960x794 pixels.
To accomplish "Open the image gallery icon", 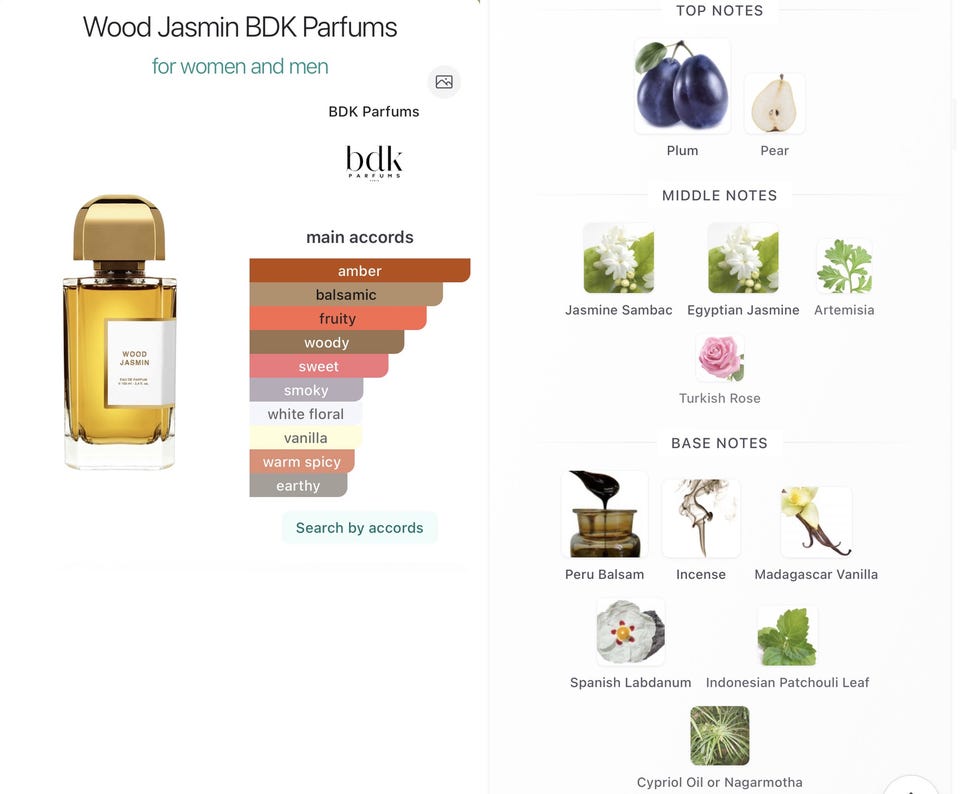I will (x=444, y=81).
